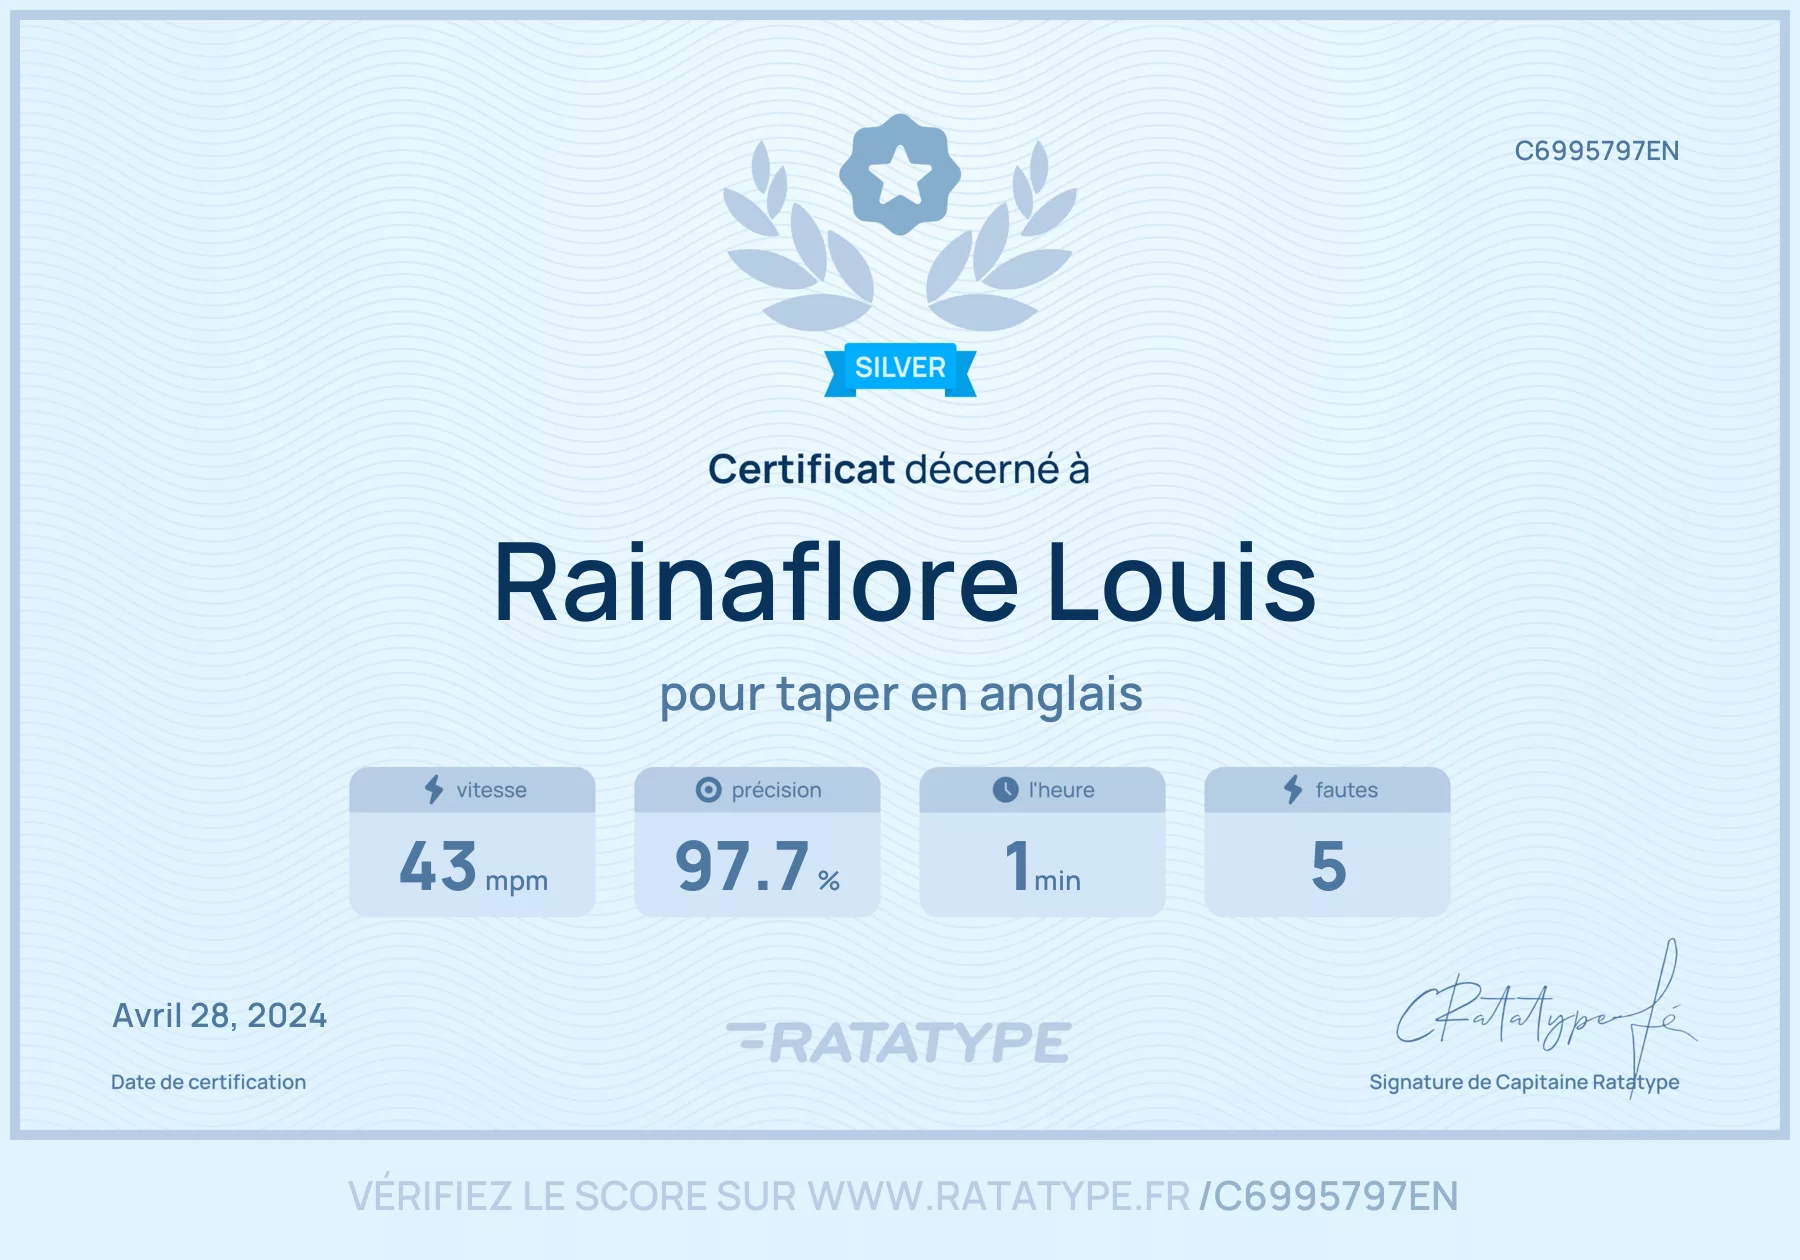This screenshot has width=1800, height=1260.
Task: Click certificate ID C6995797EN at top right
Action: point(1597,151)
